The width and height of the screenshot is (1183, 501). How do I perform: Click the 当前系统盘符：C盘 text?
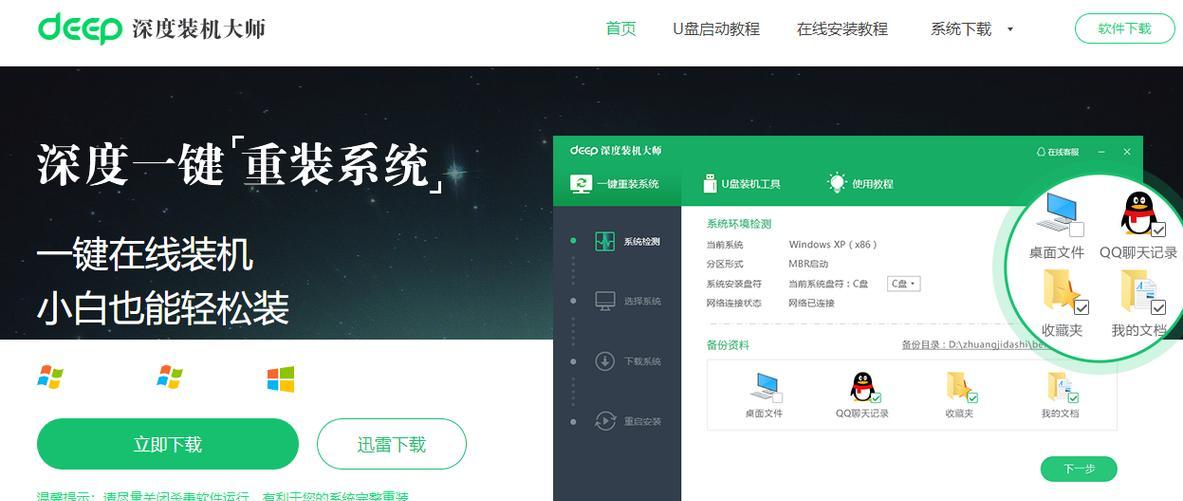click(828, 284)
